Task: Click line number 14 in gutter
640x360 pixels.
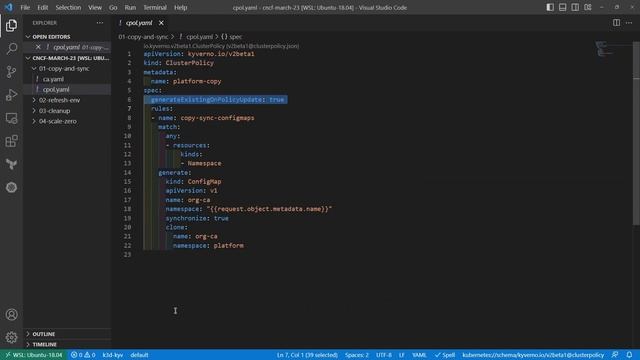Action: coord(128,173)
